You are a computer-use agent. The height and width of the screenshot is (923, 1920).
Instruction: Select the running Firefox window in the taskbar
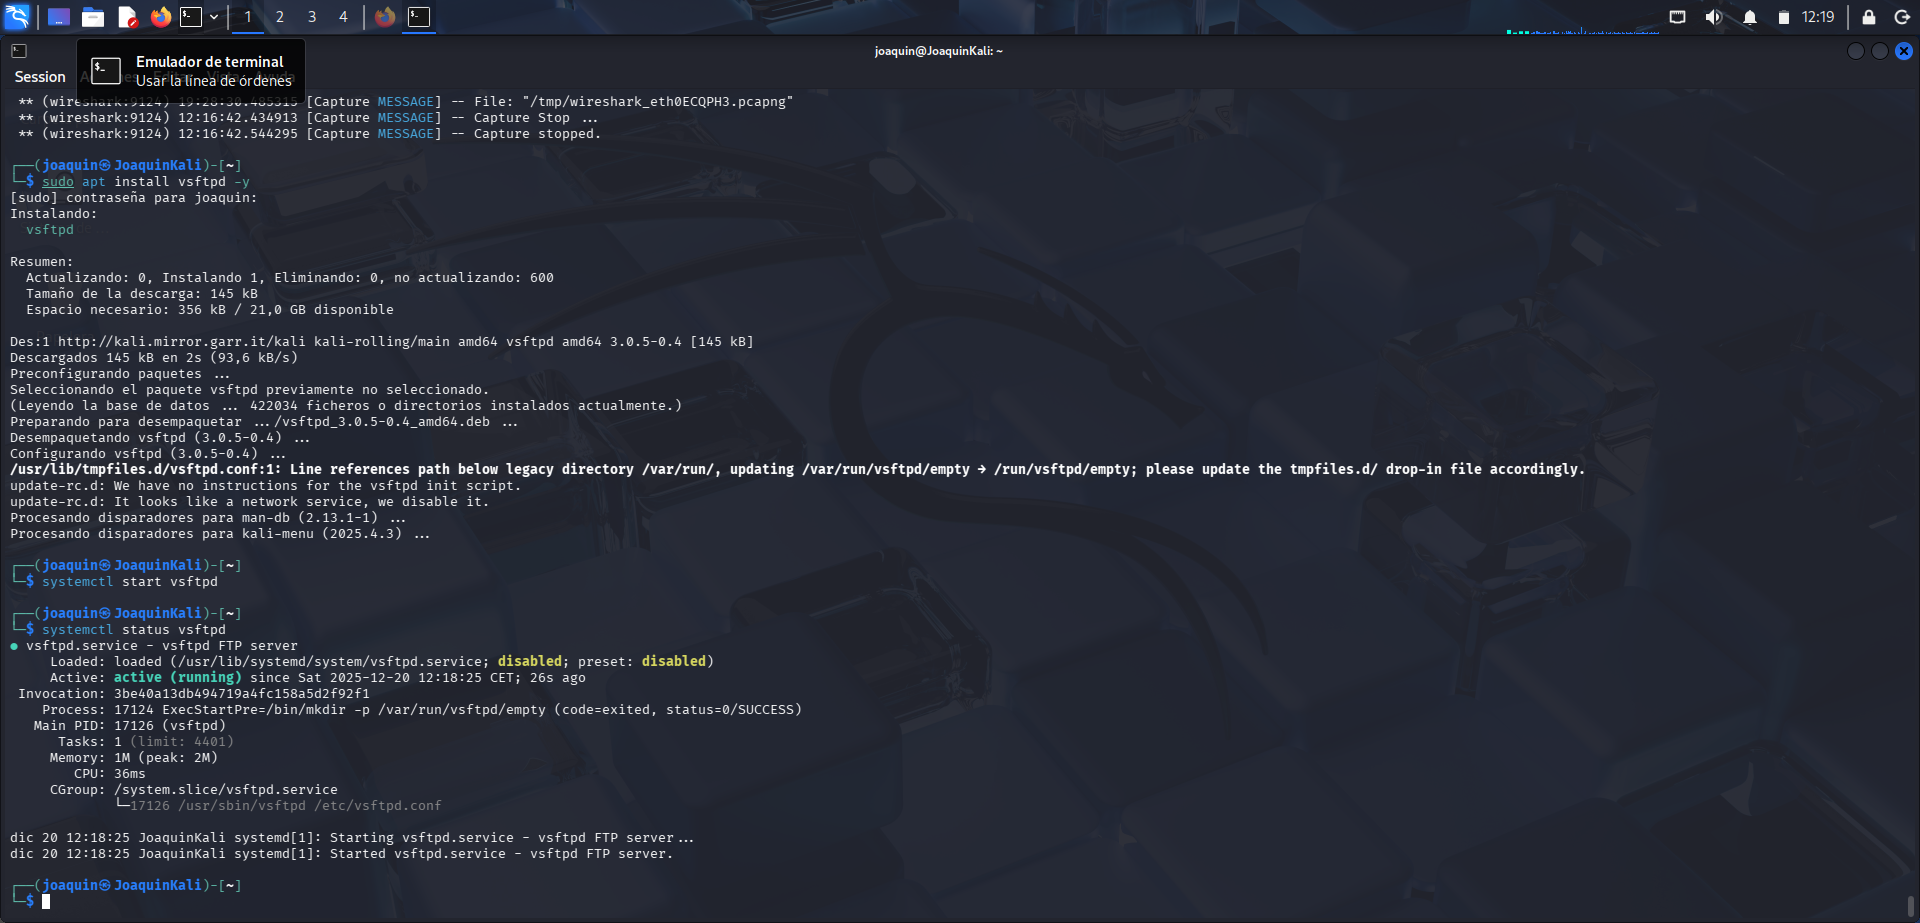pos(386,16)
